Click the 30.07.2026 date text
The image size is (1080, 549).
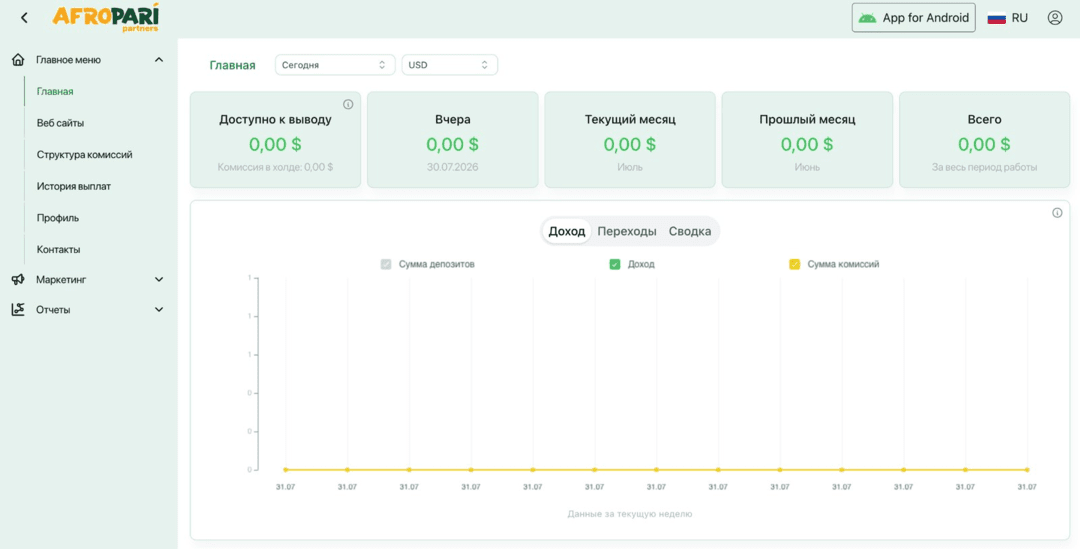click(x=453, y=167)
